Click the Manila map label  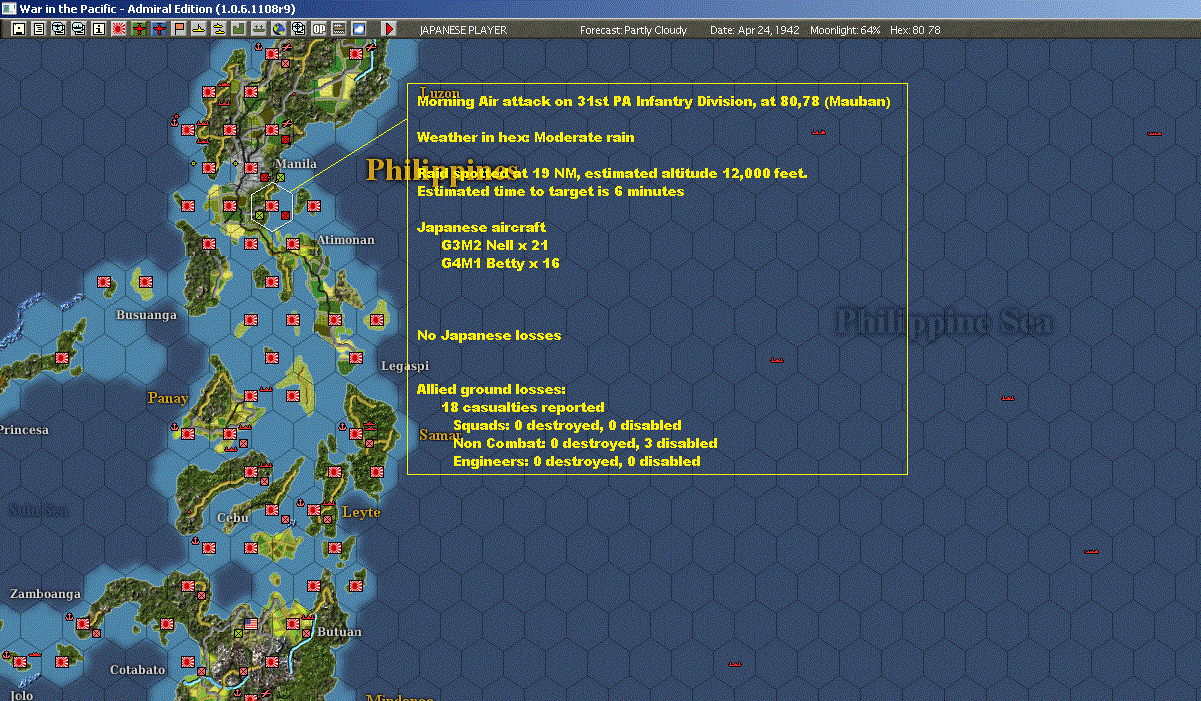tap(296, 164)
